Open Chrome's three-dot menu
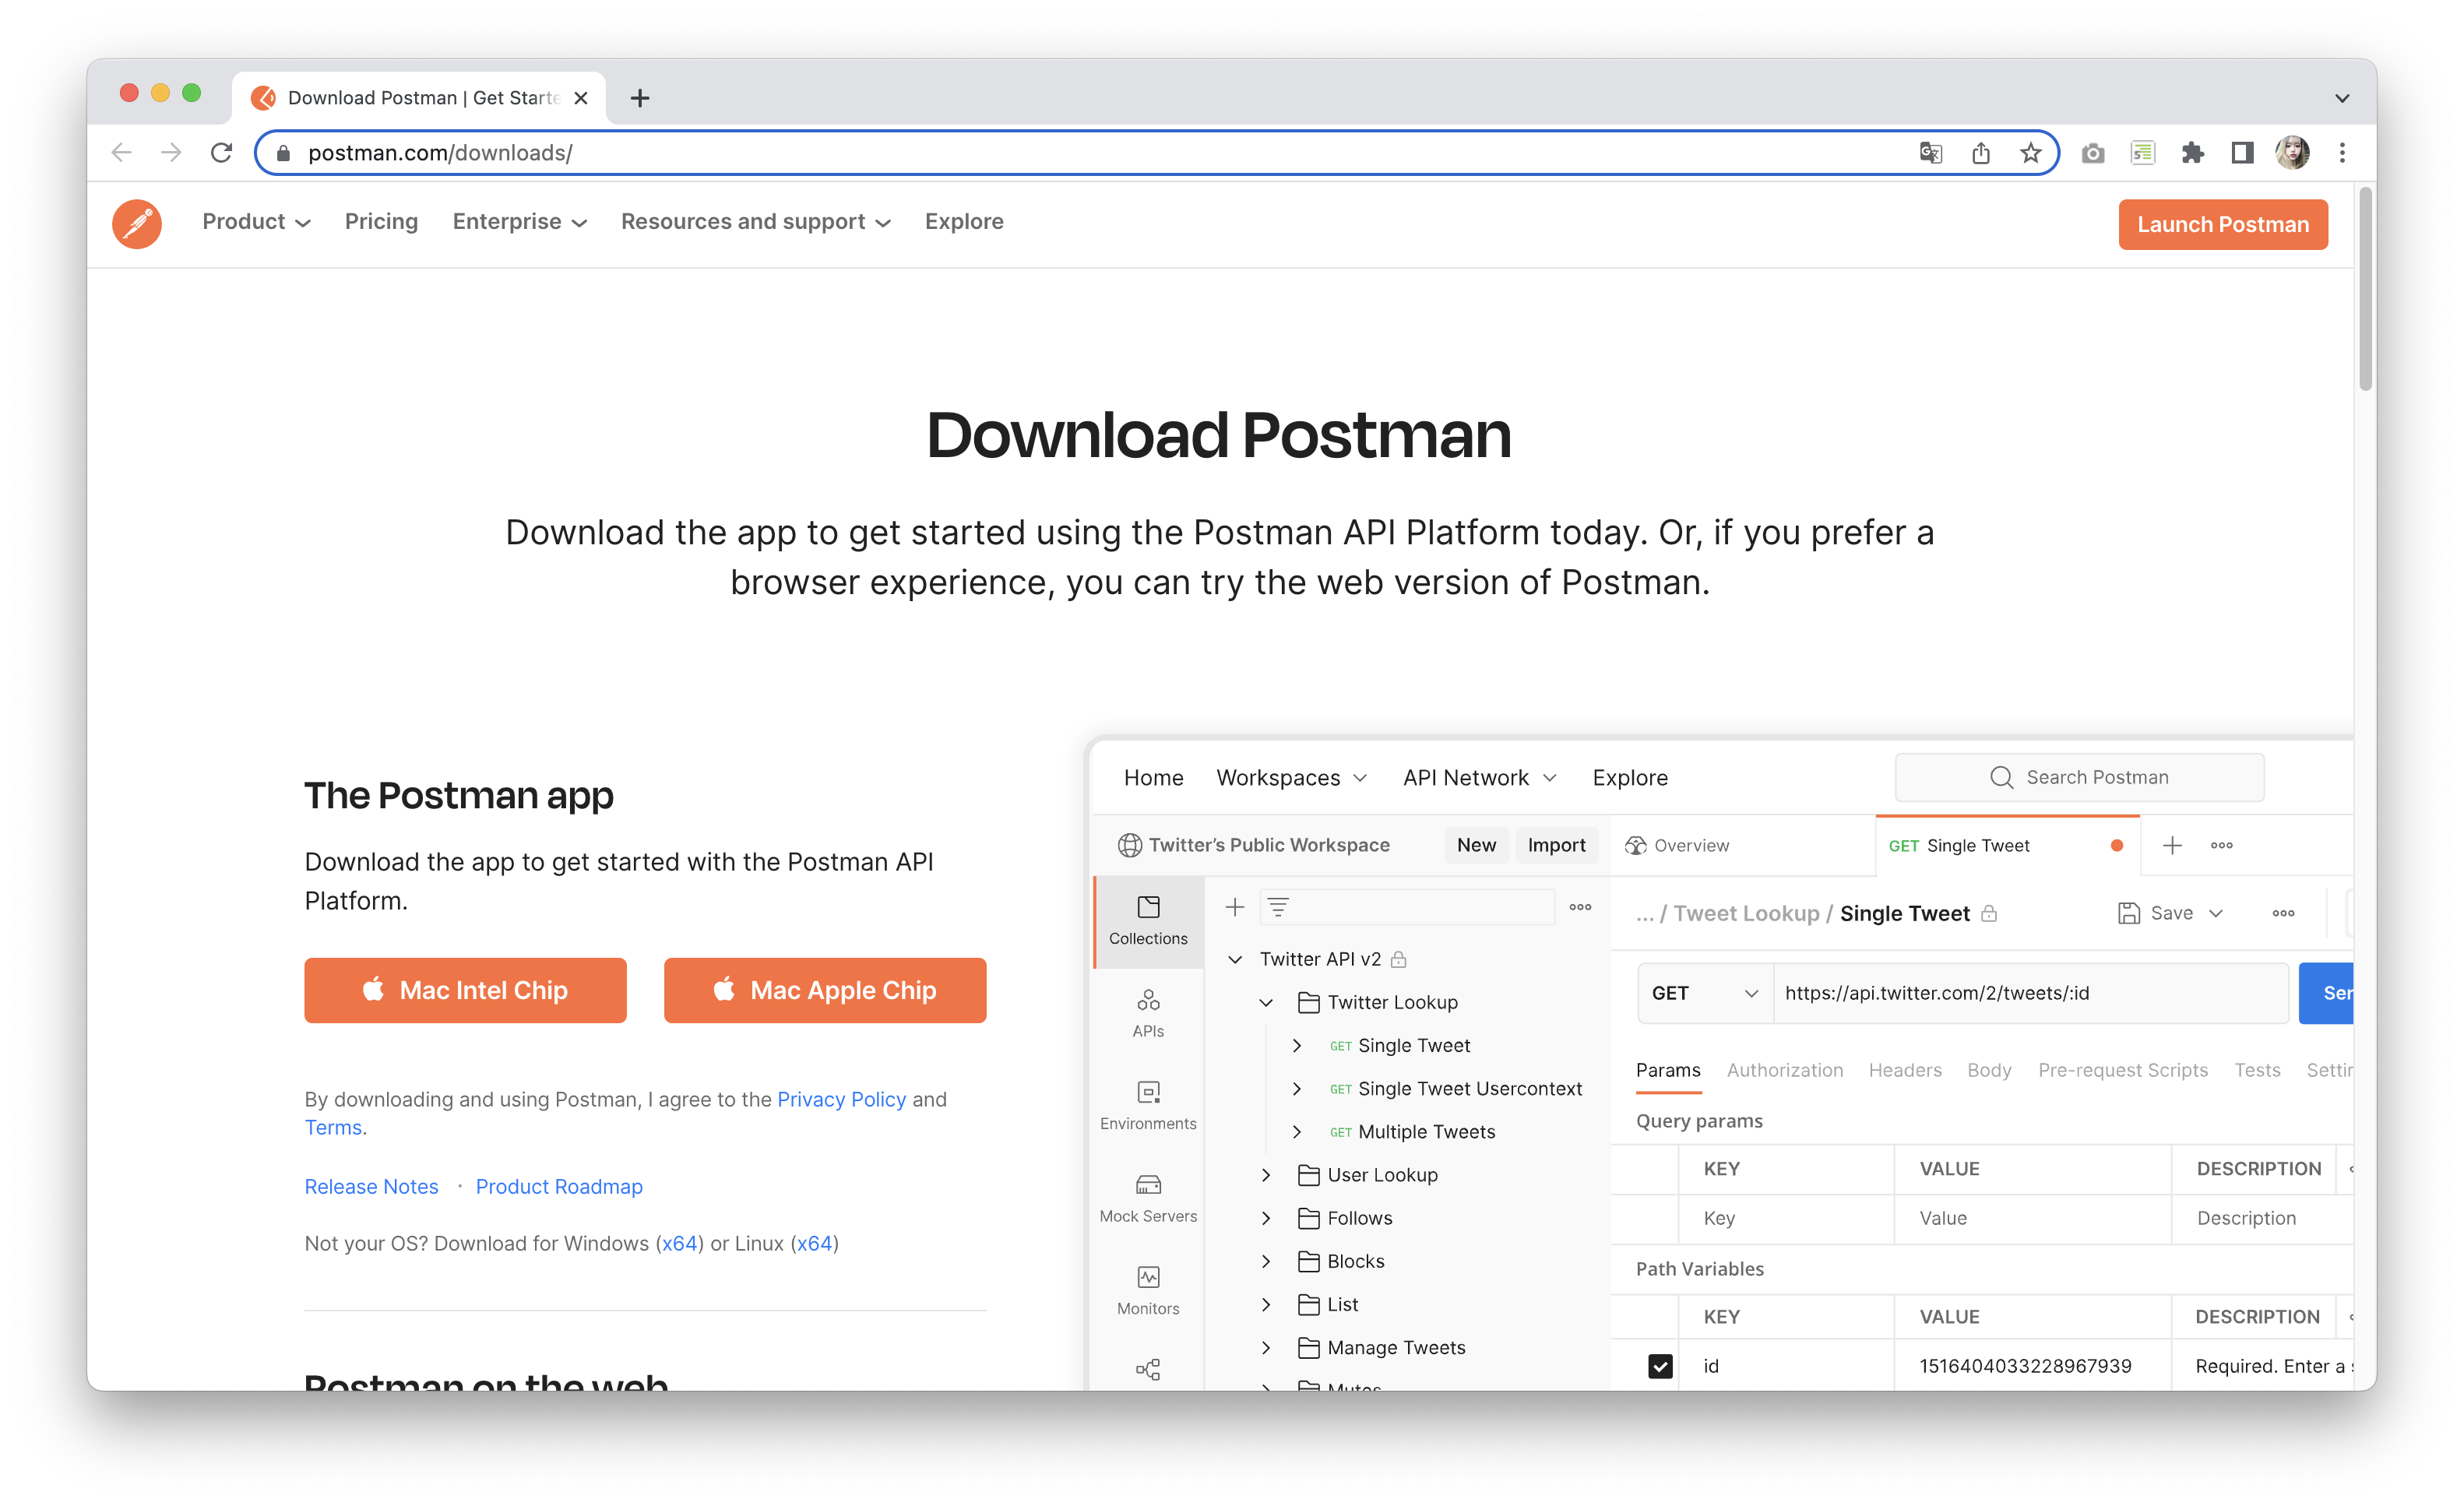The height and width of the screenshot is (1506, 2464). click(x=2342, y=152)
